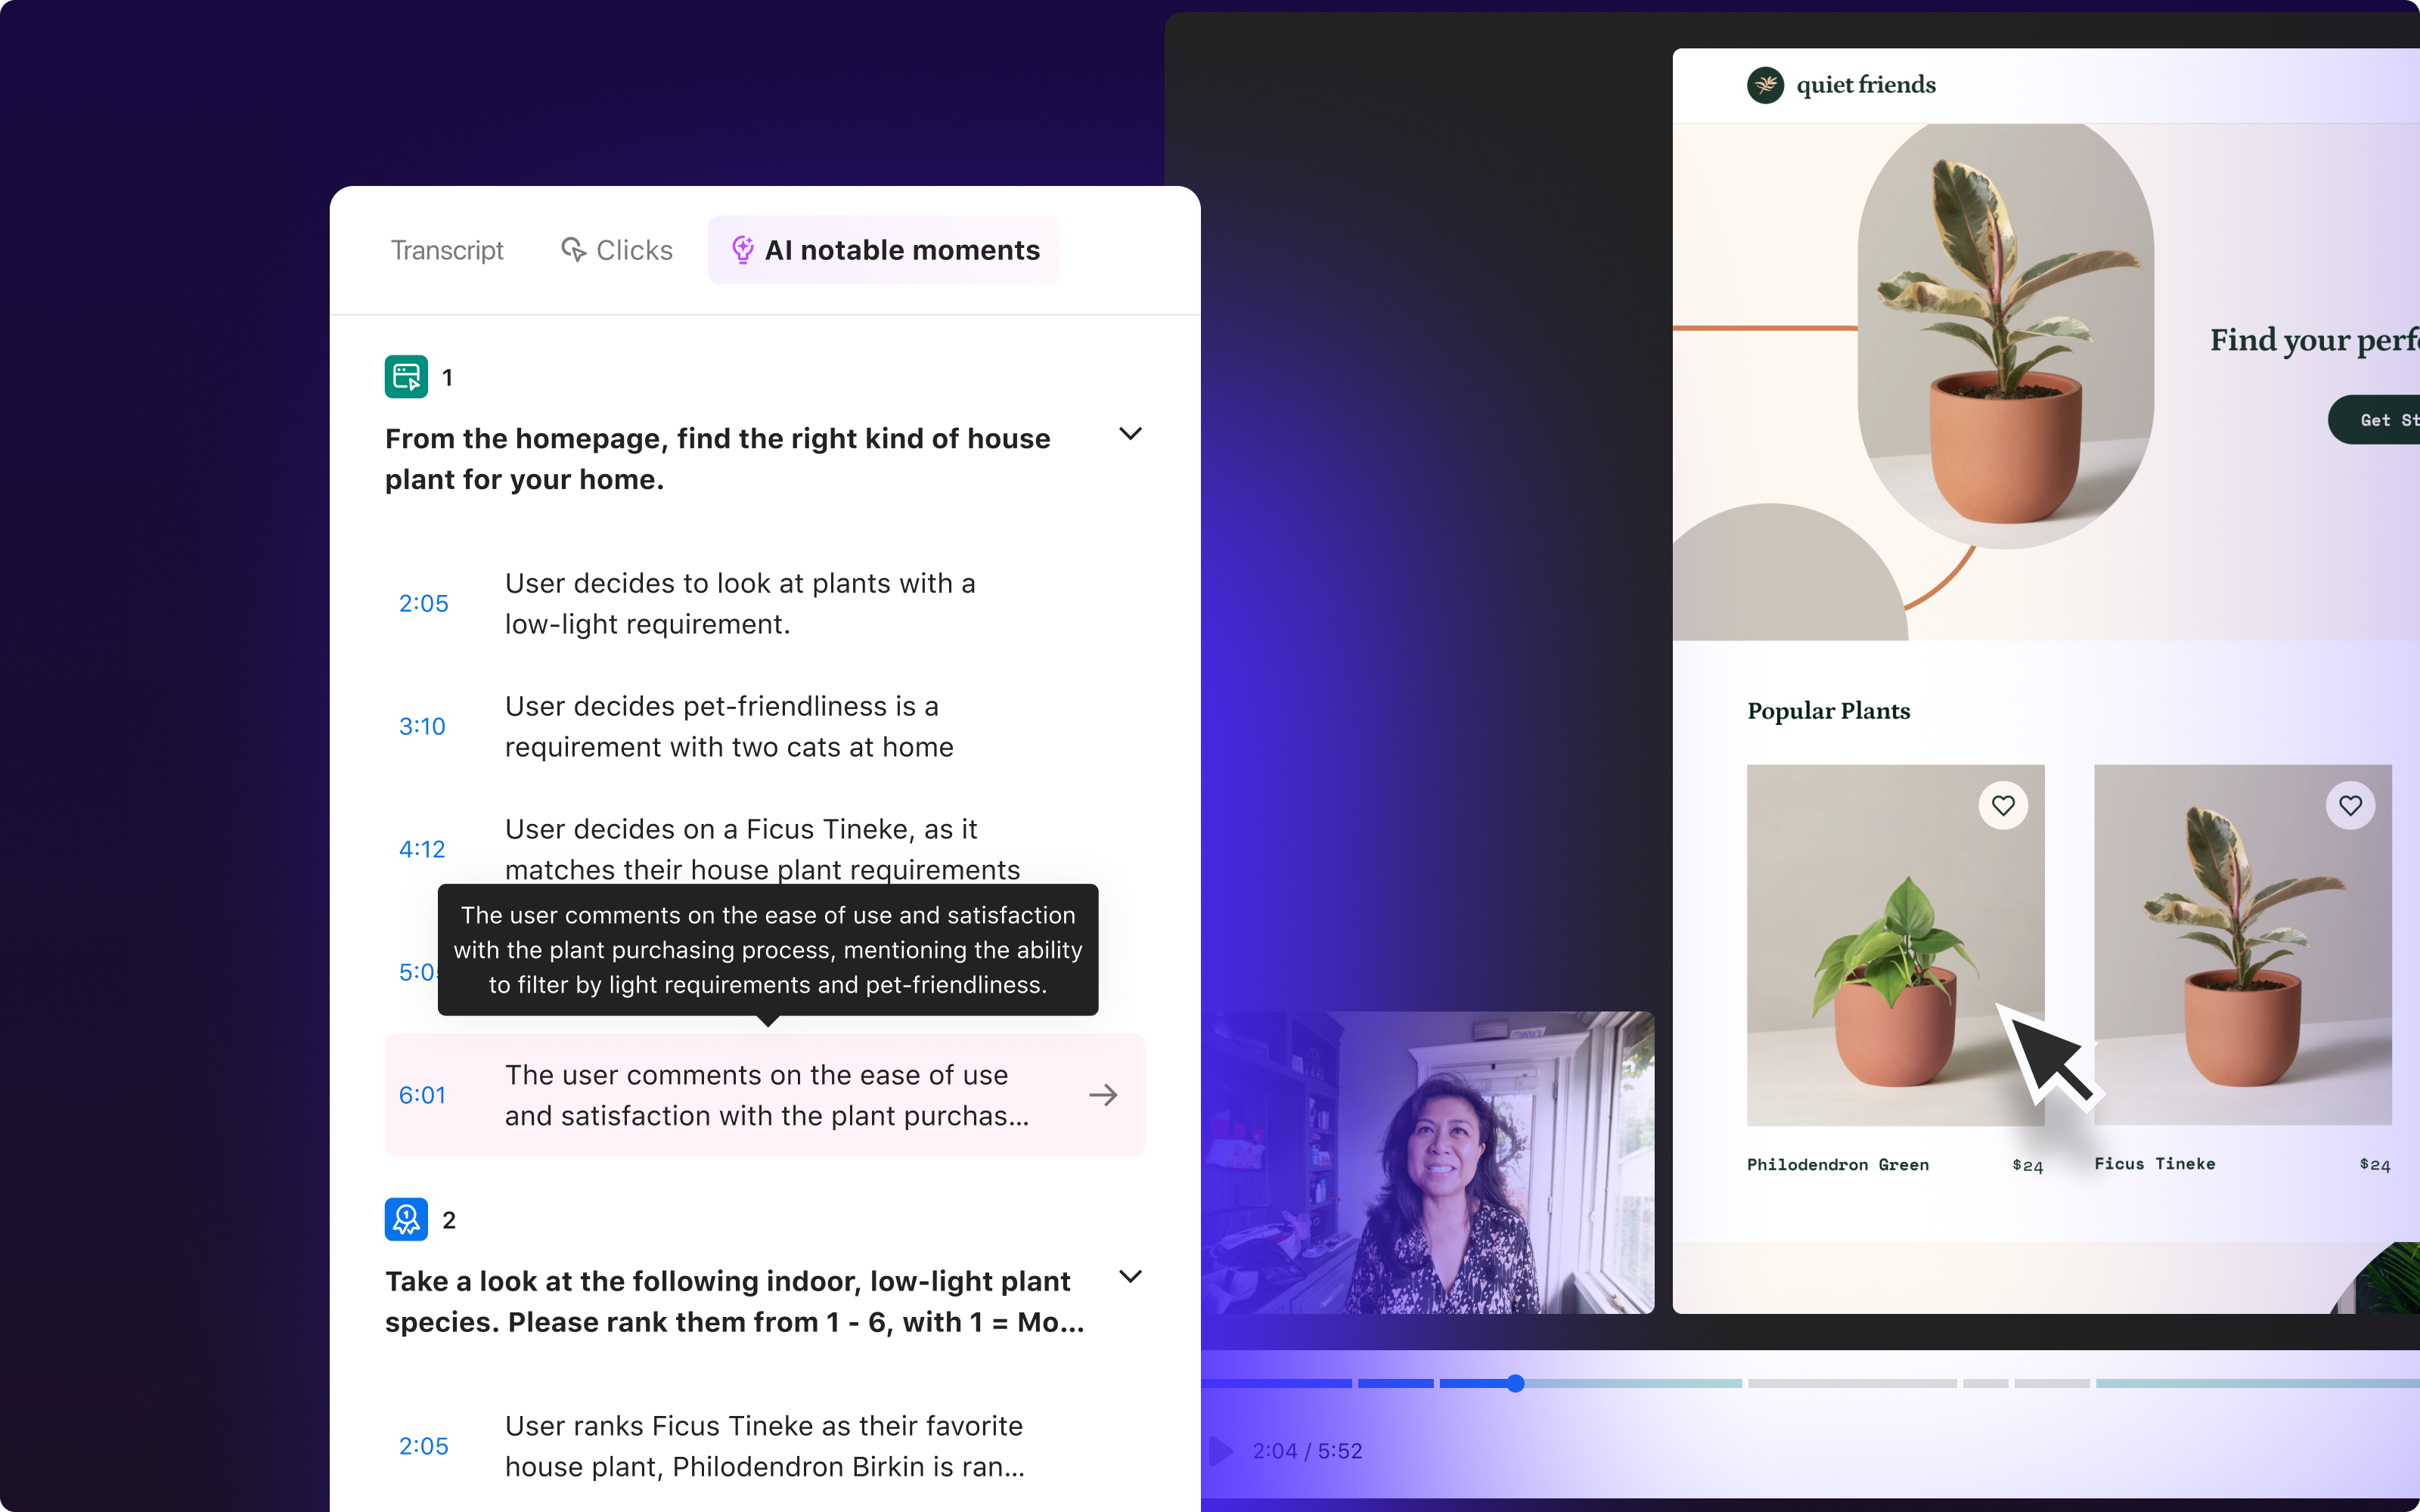Screen dimensions: 2420x1512
Task: Switch to the Transcript tab
Action: click(x=446, y=250)
